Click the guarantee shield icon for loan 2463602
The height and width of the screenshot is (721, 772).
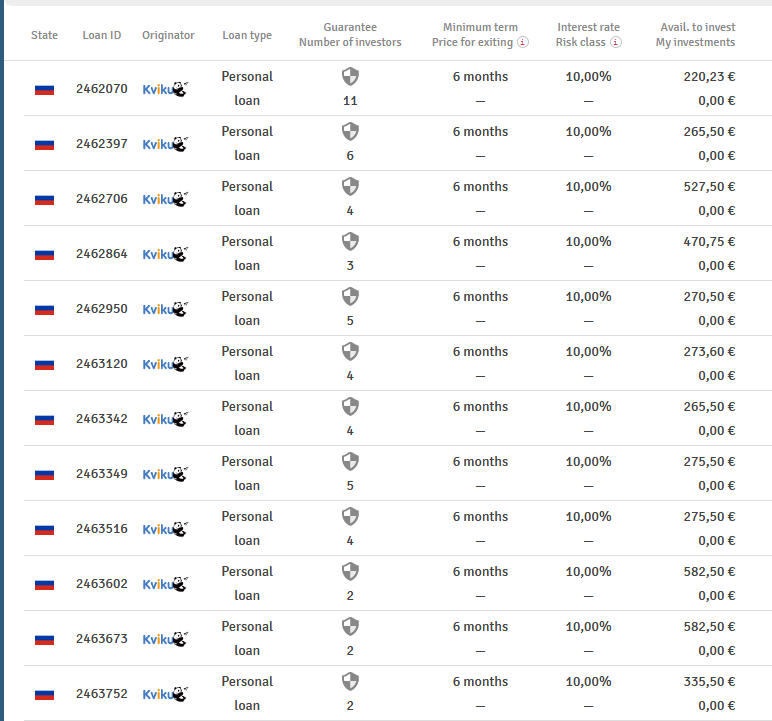(350, 571)
